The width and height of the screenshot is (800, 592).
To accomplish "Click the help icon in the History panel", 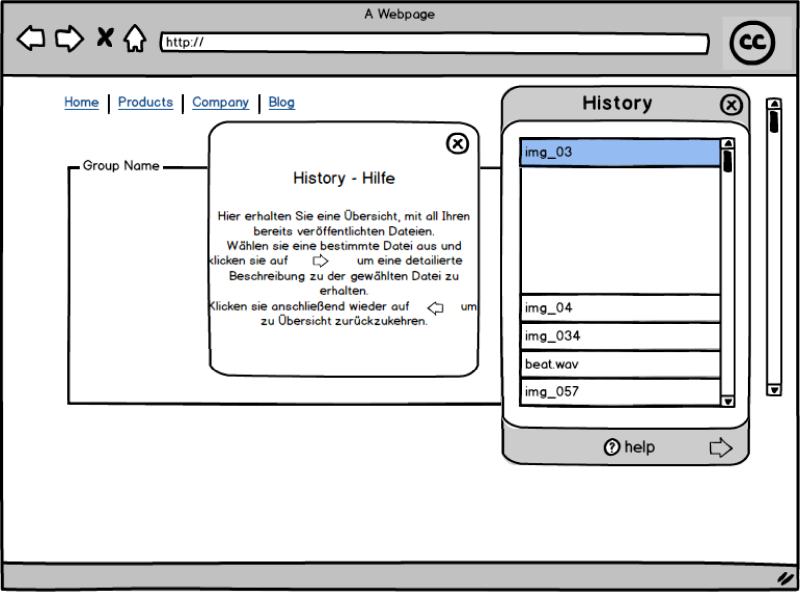I will coord(612,447).
